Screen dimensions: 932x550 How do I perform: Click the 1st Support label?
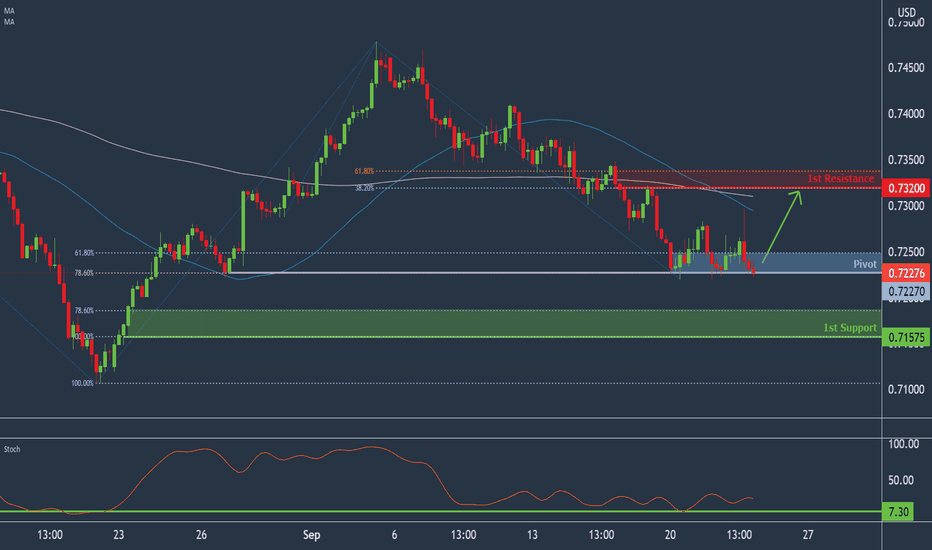(x=850, y=328)
